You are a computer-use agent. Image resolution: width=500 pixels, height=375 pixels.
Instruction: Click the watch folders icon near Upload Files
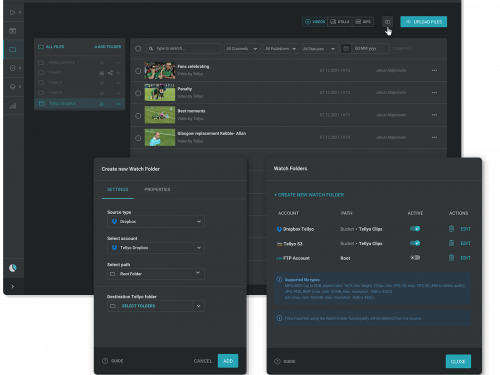click(387, 22)
